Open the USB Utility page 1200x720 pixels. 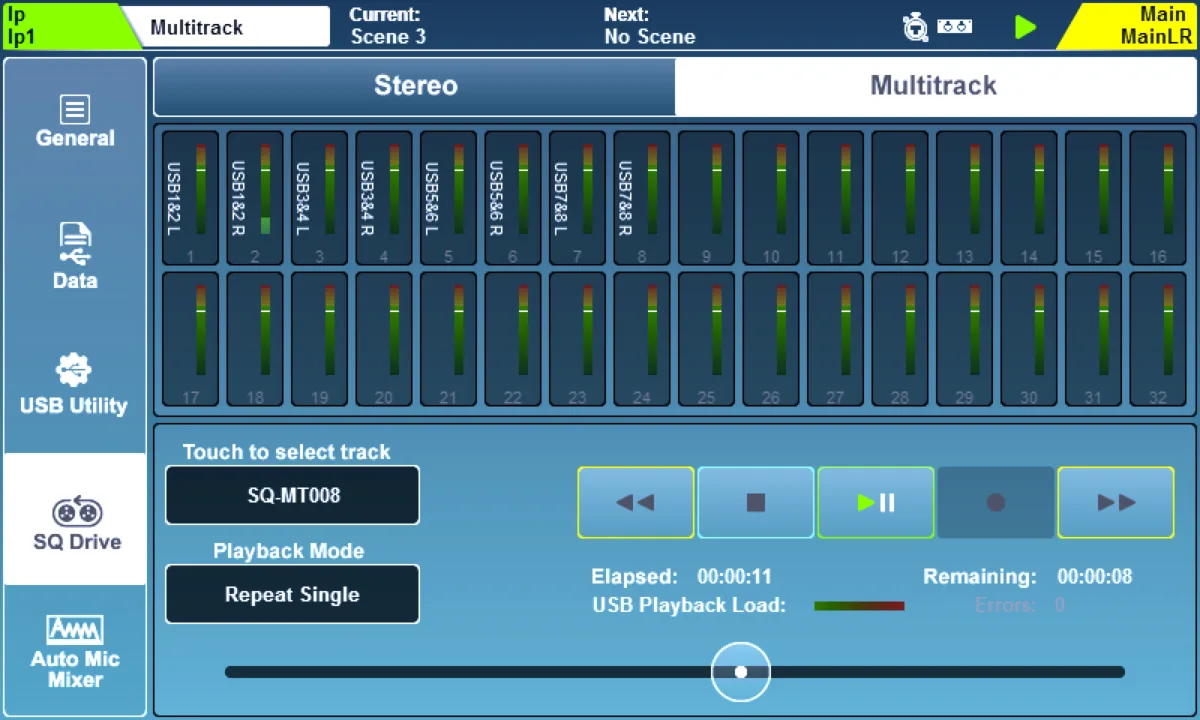(x=75, y=386)
